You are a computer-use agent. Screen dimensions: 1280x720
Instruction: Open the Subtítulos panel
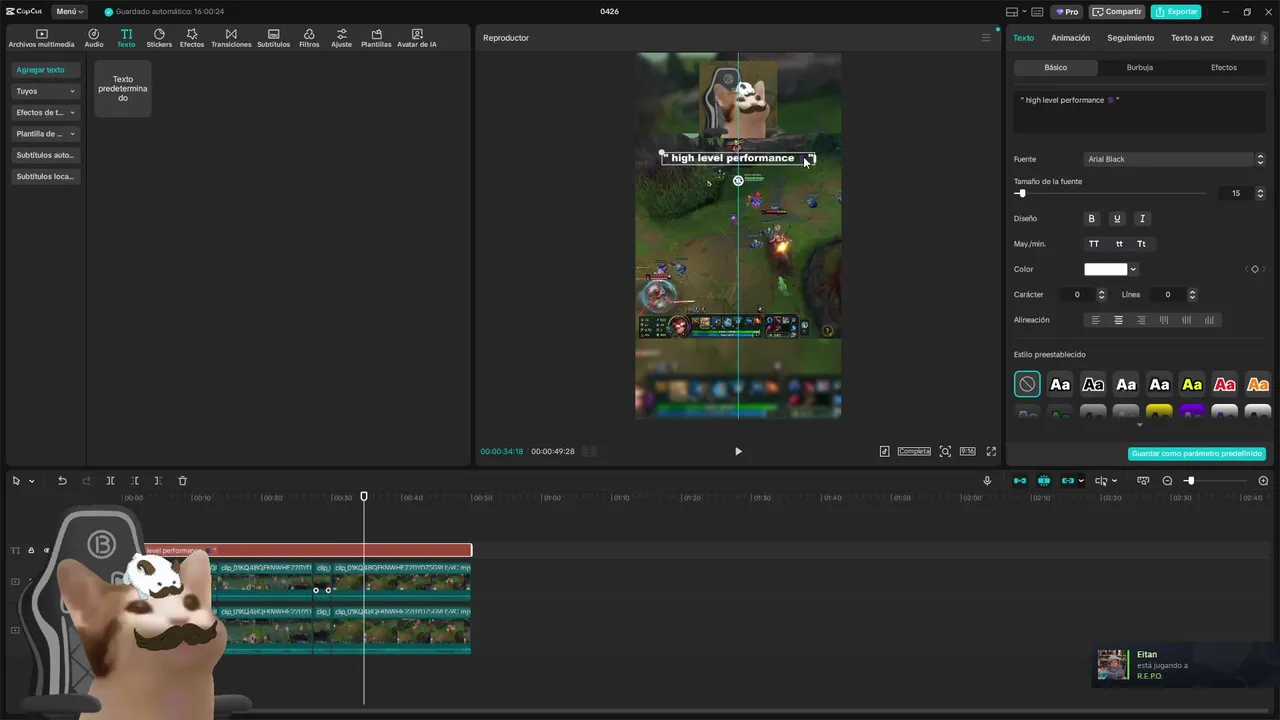click(x=274, y=39)
